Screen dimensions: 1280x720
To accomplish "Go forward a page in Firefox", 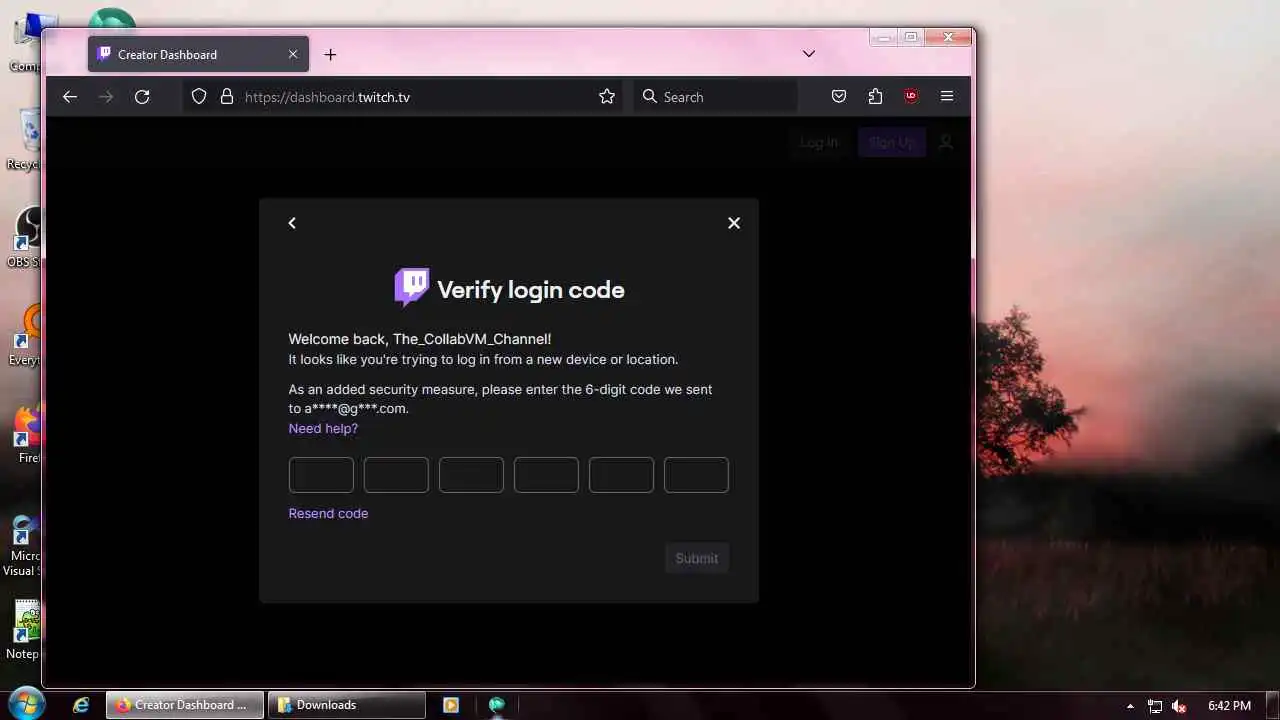I will (106, 97).
